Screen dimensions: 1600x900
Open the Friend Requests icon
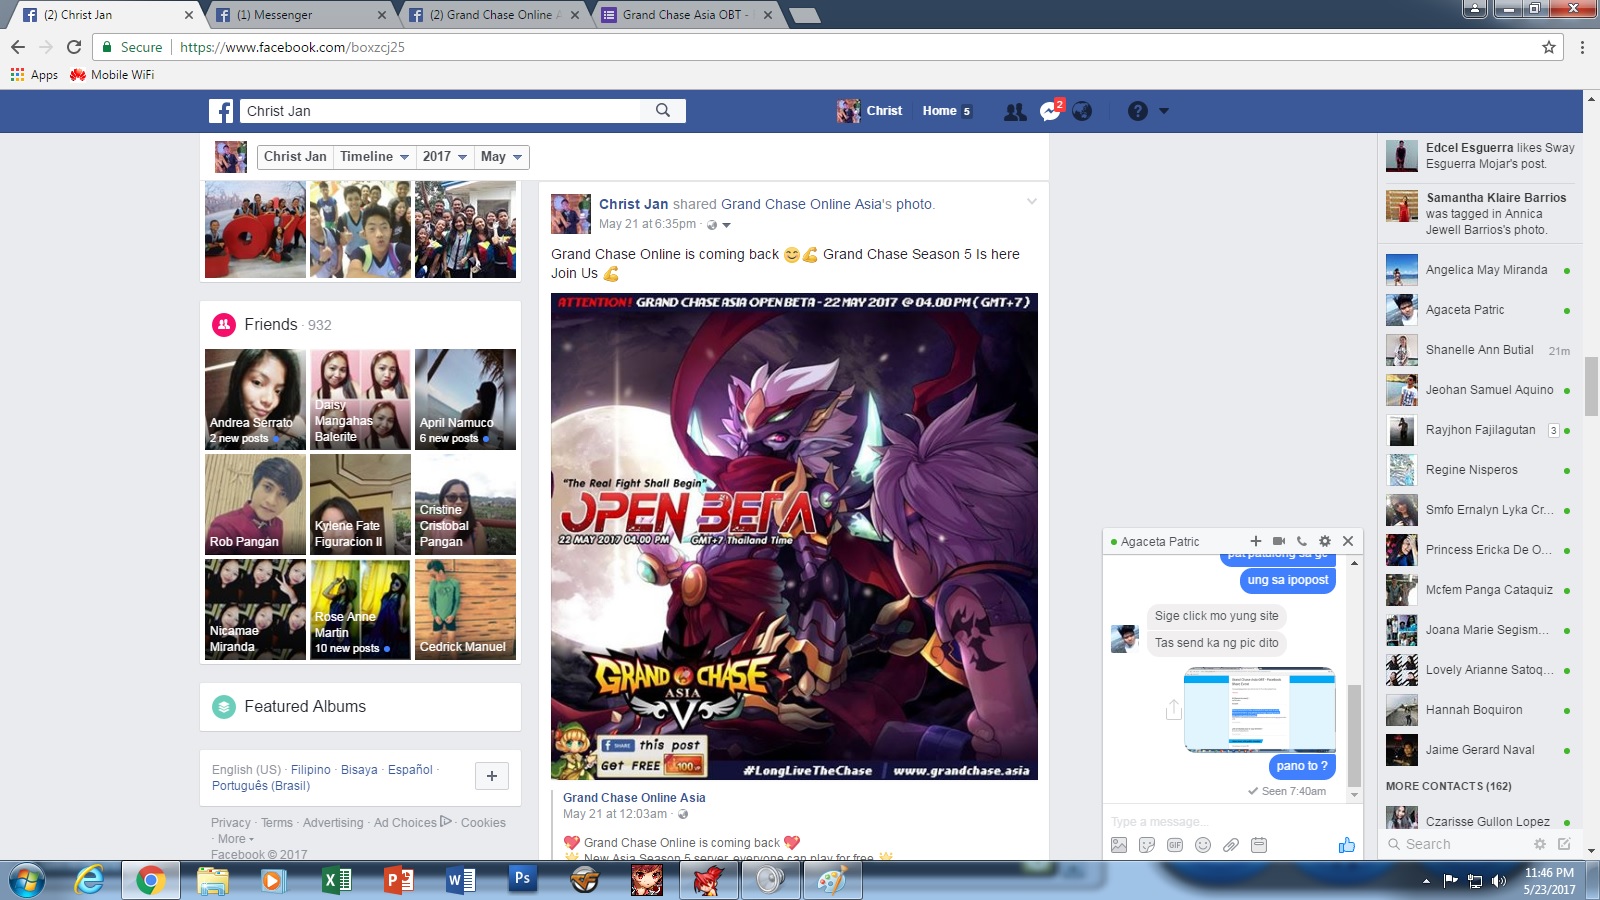pos(1015,111)
